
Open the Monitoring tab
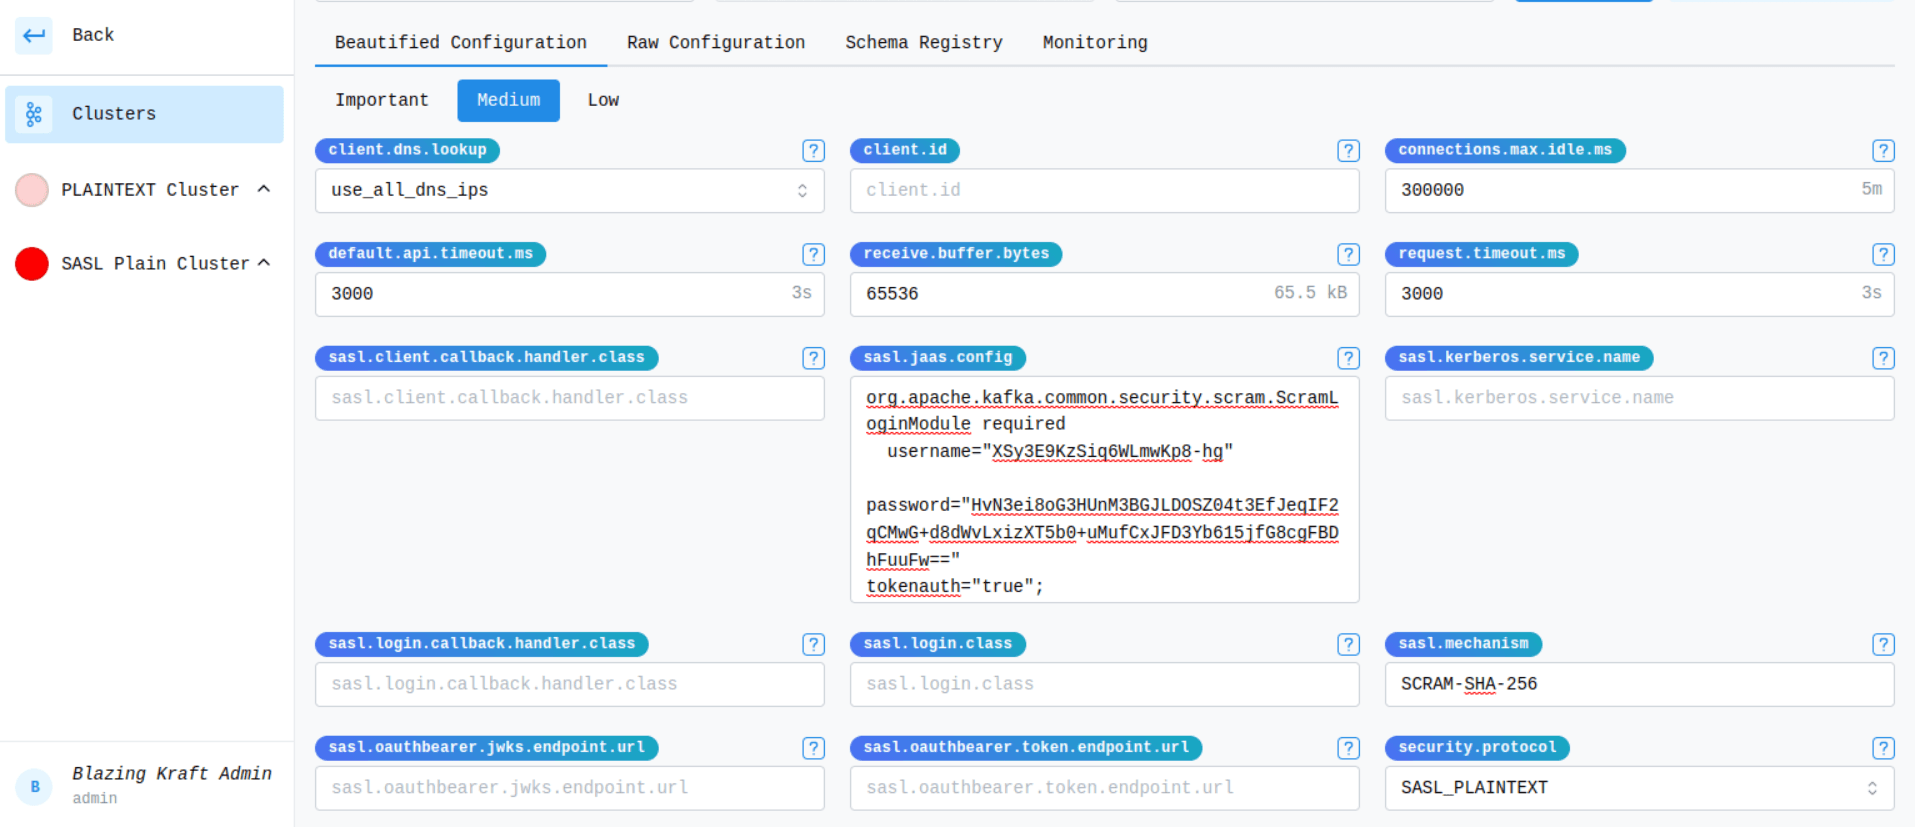(1095, 43)
